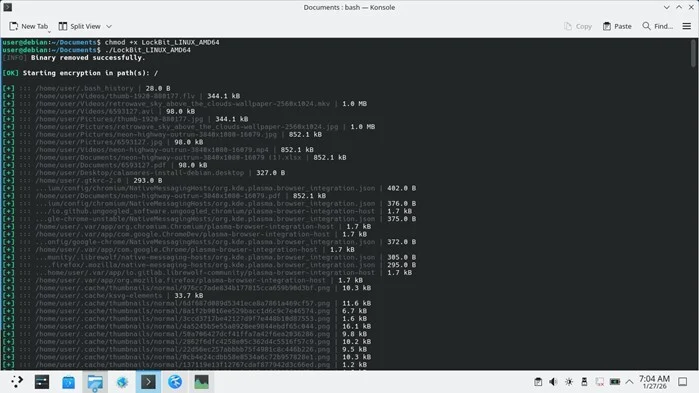Click the Split View button
Image resolution: width=699 pixels, height=393 pixels.
click(80, 26)
